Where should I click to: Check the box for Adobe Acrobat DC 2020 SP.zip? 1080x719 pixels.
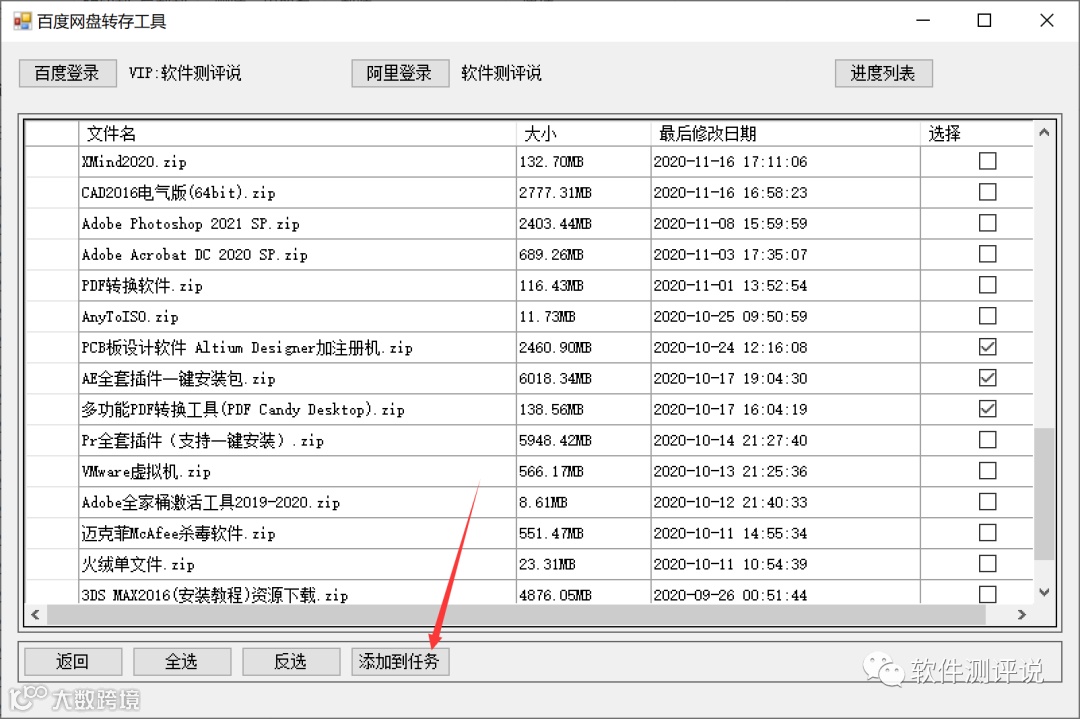point(987,254)
